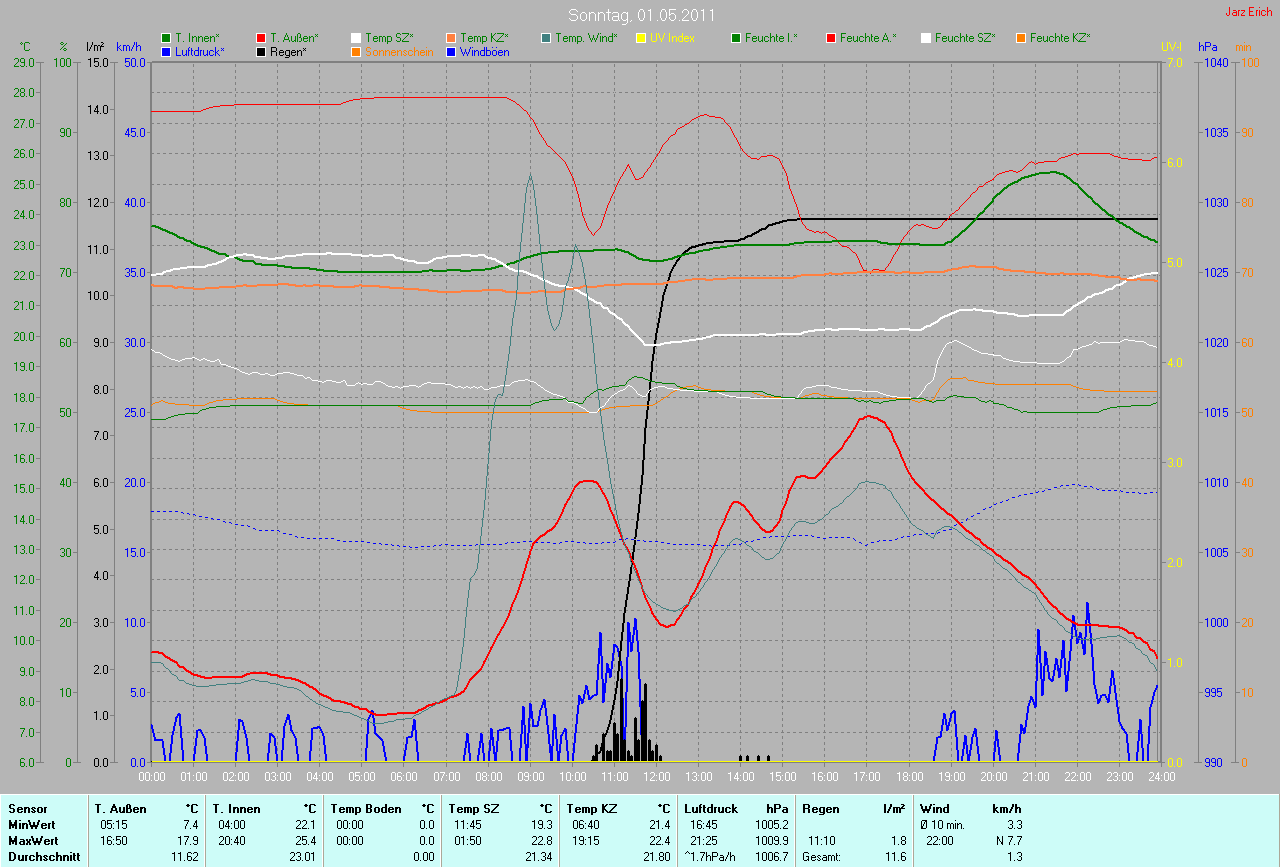Click the teal Temp. Wind legend square

click(x=547, y=38)
